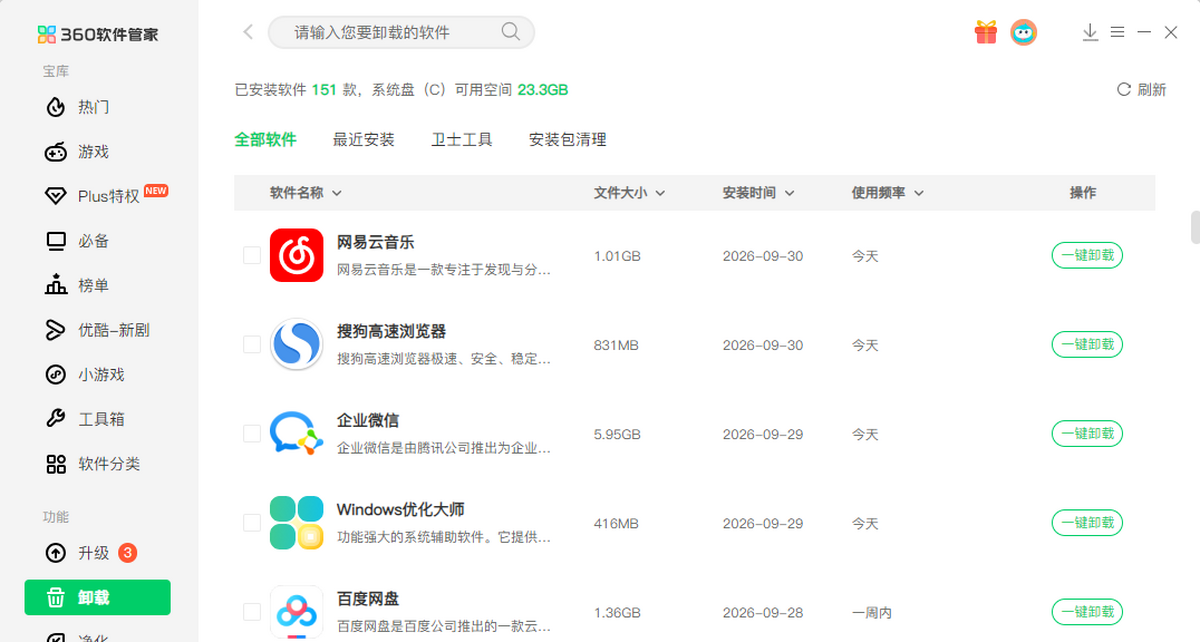The image size is (1200, 642).
Task: Tick the checkbox for 百度网盘
Action: [x=252, y=611]
